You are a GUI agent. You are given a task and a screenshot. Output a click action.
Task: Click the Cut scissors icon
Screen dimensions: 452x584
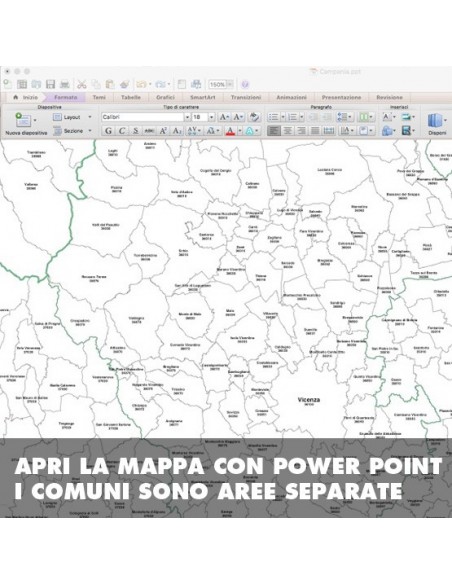click(82, 84)
